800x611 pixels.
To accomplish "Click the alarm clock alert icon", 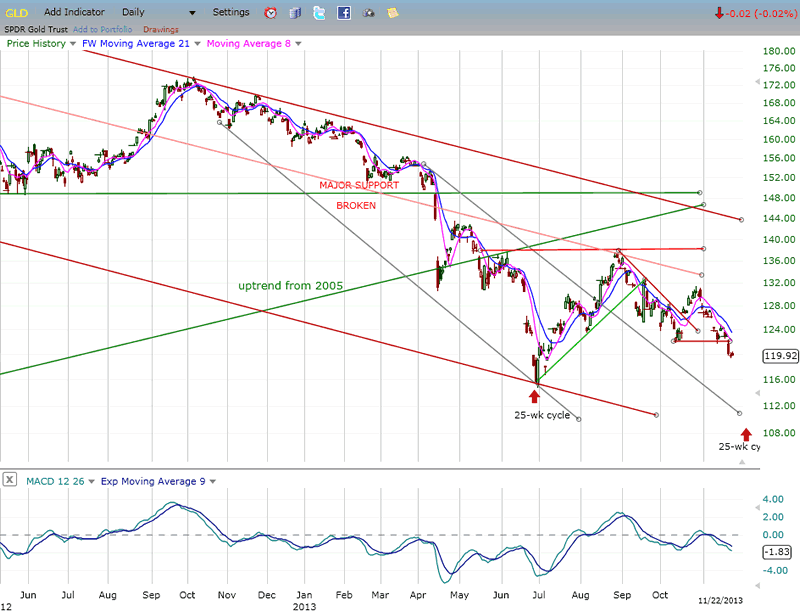I will pyautogui.click(x=271, y=13).
